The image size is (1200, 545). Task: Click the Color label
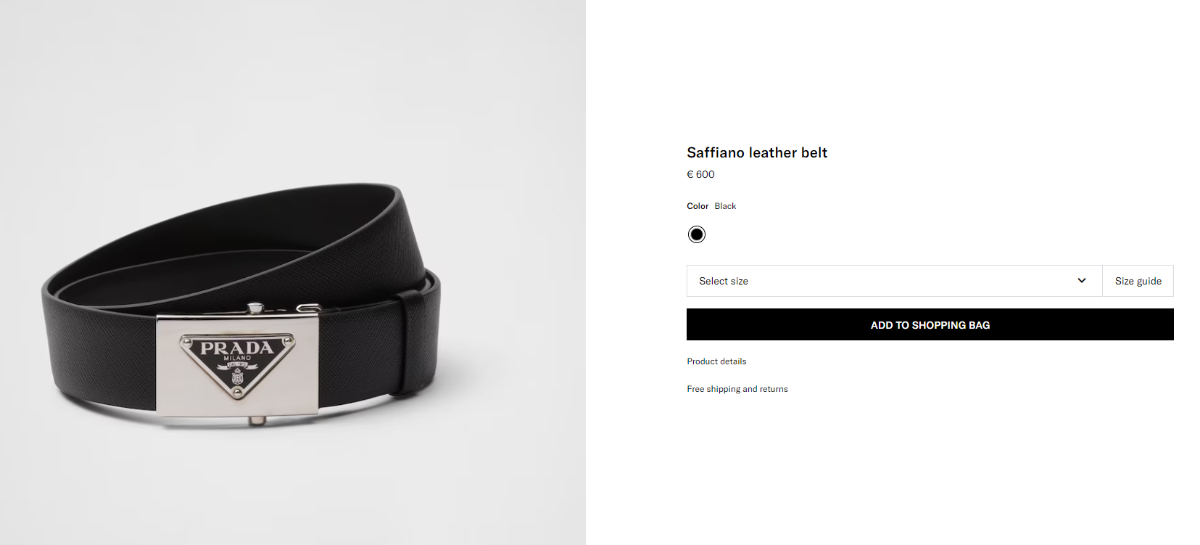click(x=697, y=206)
